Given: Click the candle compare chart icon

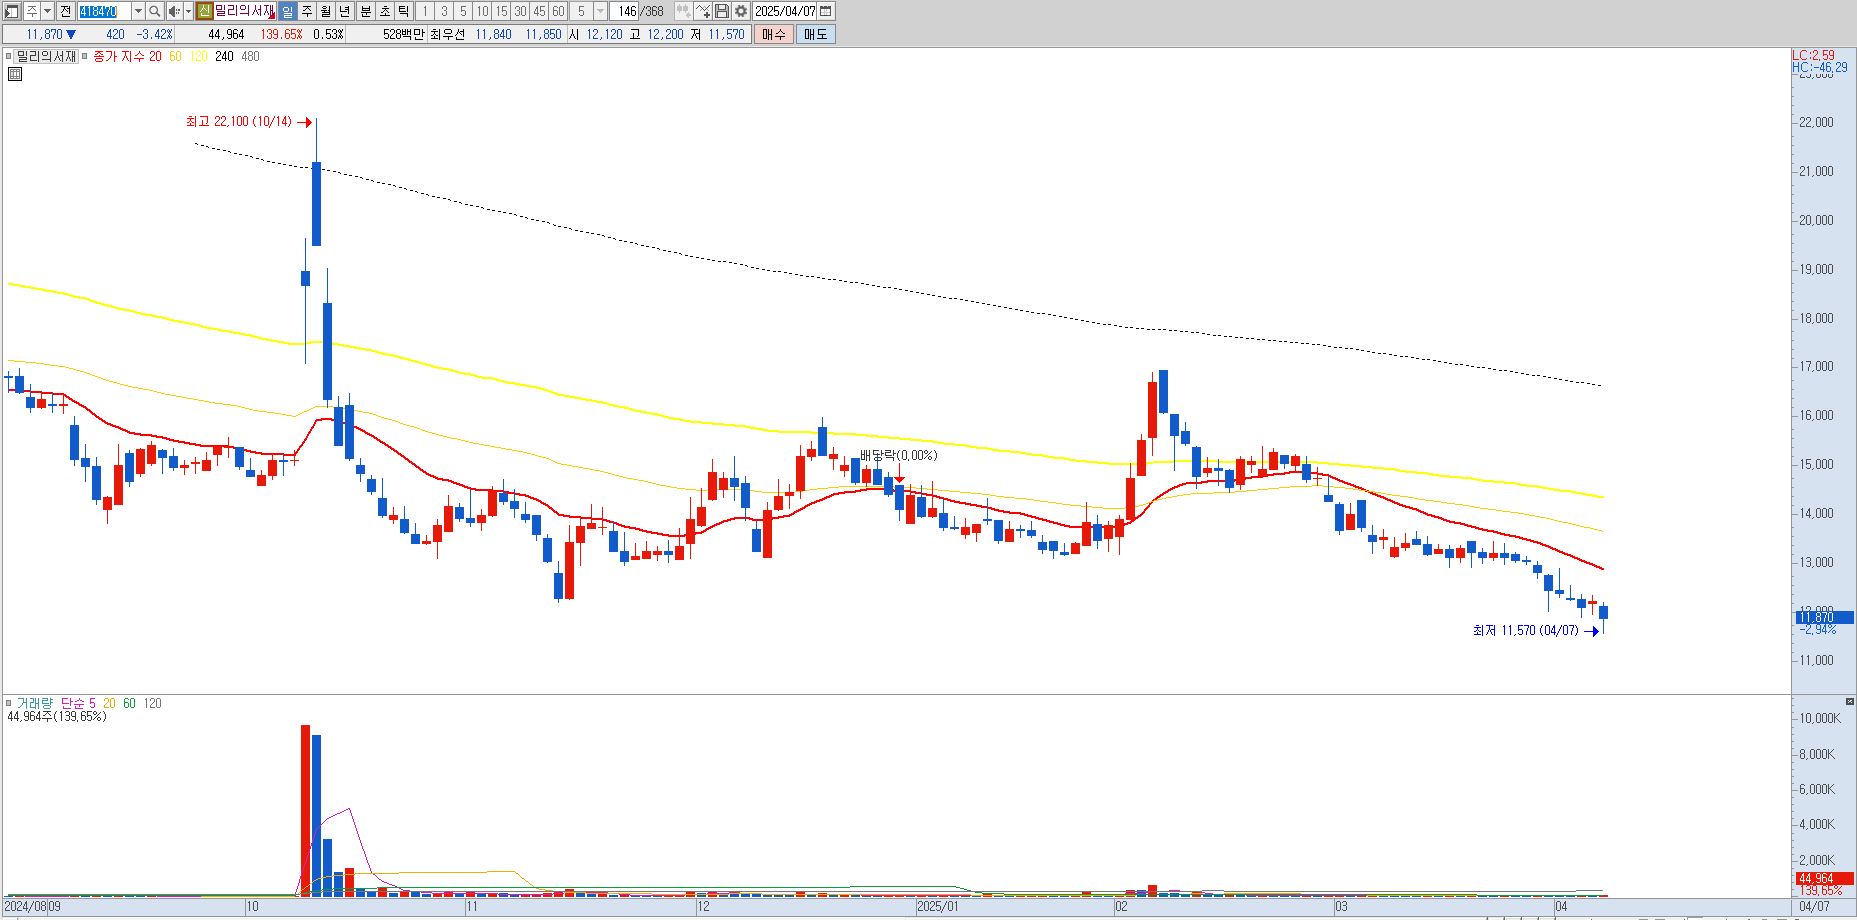Looking at the screenshot, I should click(683, 11).
